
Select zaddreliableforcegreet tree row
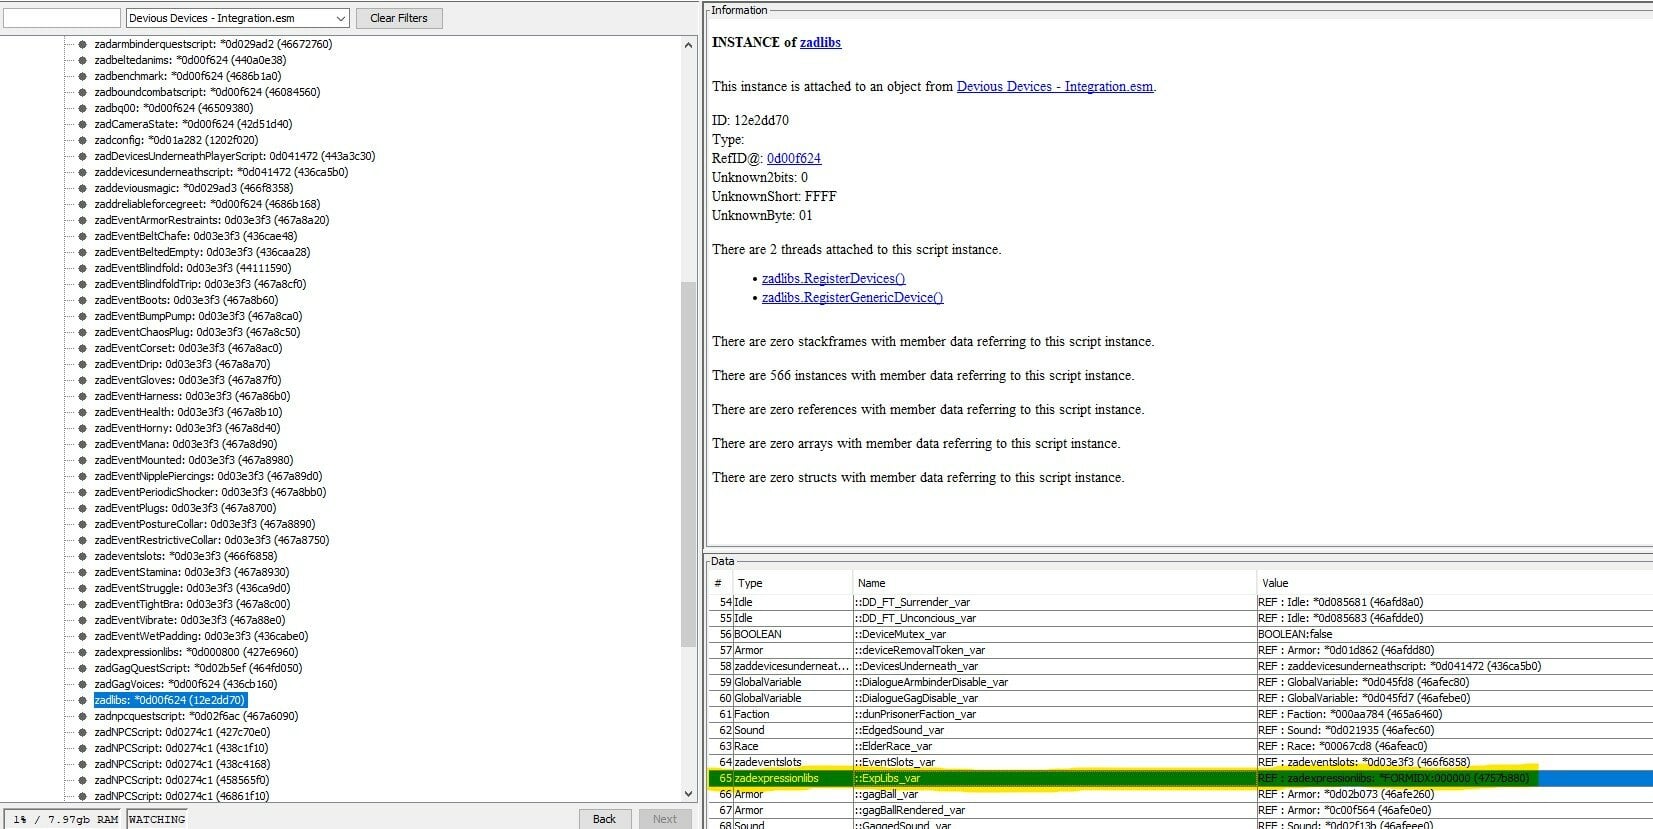[207, 204]
